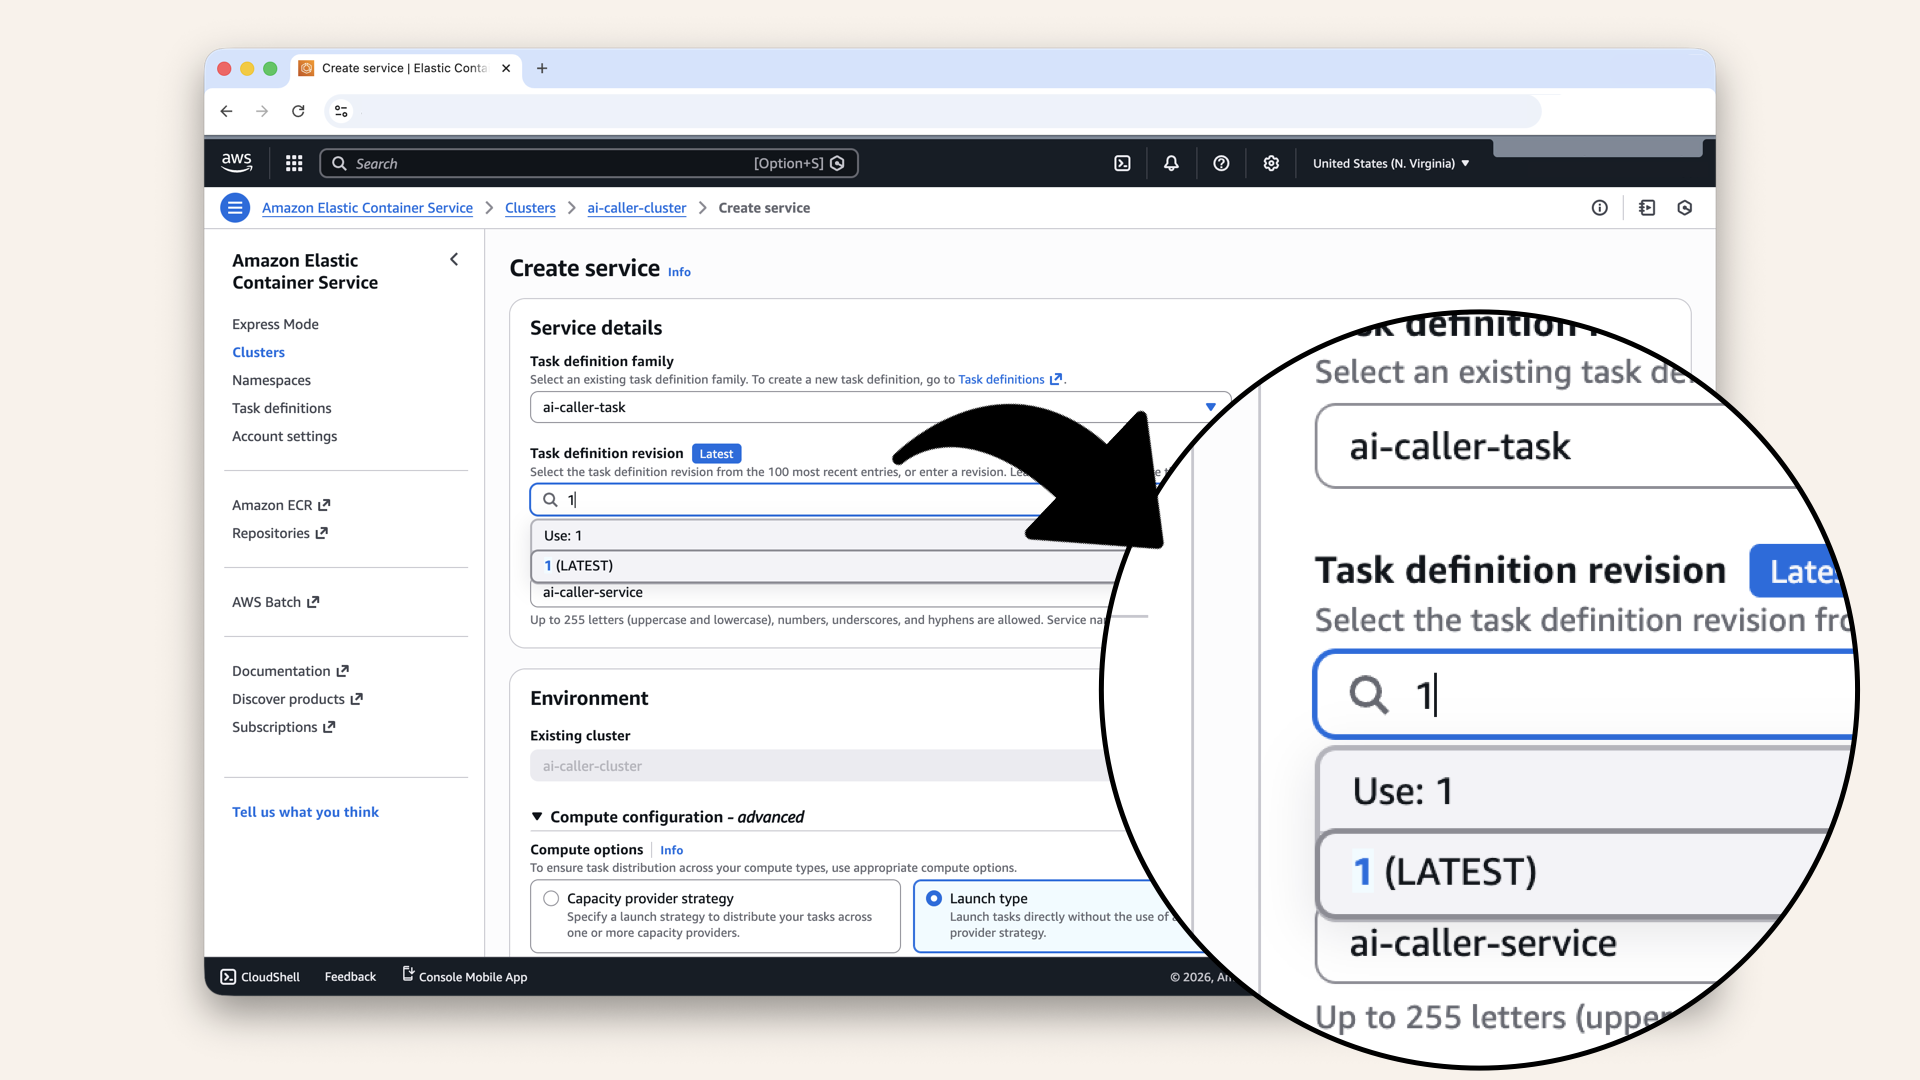Navigate to Clusters in the breadcrumb
Image resolution: width=1920 pixels, height=1080 pixels.
[530, 208]
